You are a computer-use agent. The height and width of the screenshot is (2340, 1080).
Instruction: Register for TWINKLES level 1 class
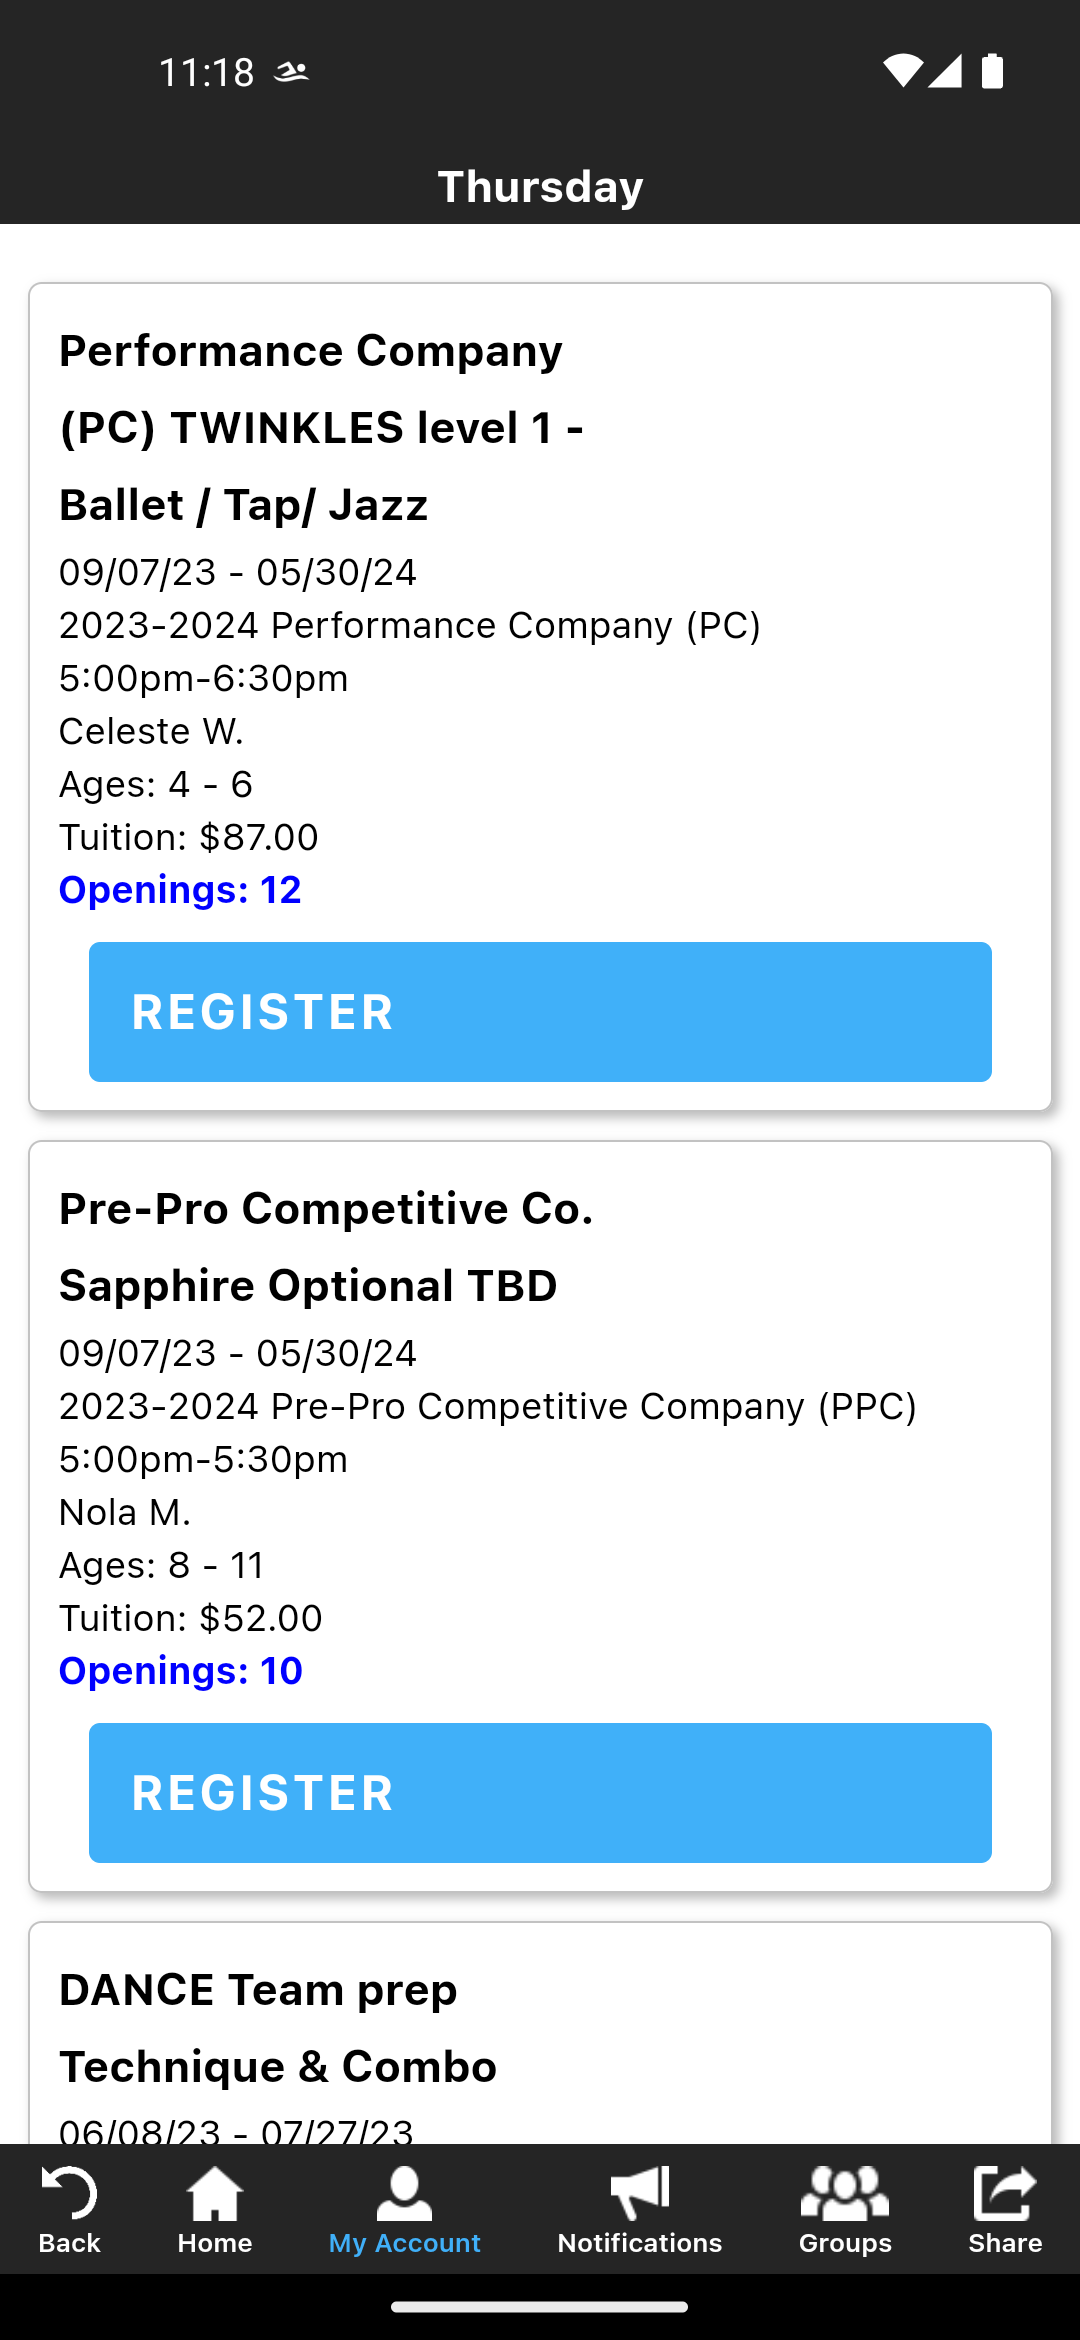540,1011
